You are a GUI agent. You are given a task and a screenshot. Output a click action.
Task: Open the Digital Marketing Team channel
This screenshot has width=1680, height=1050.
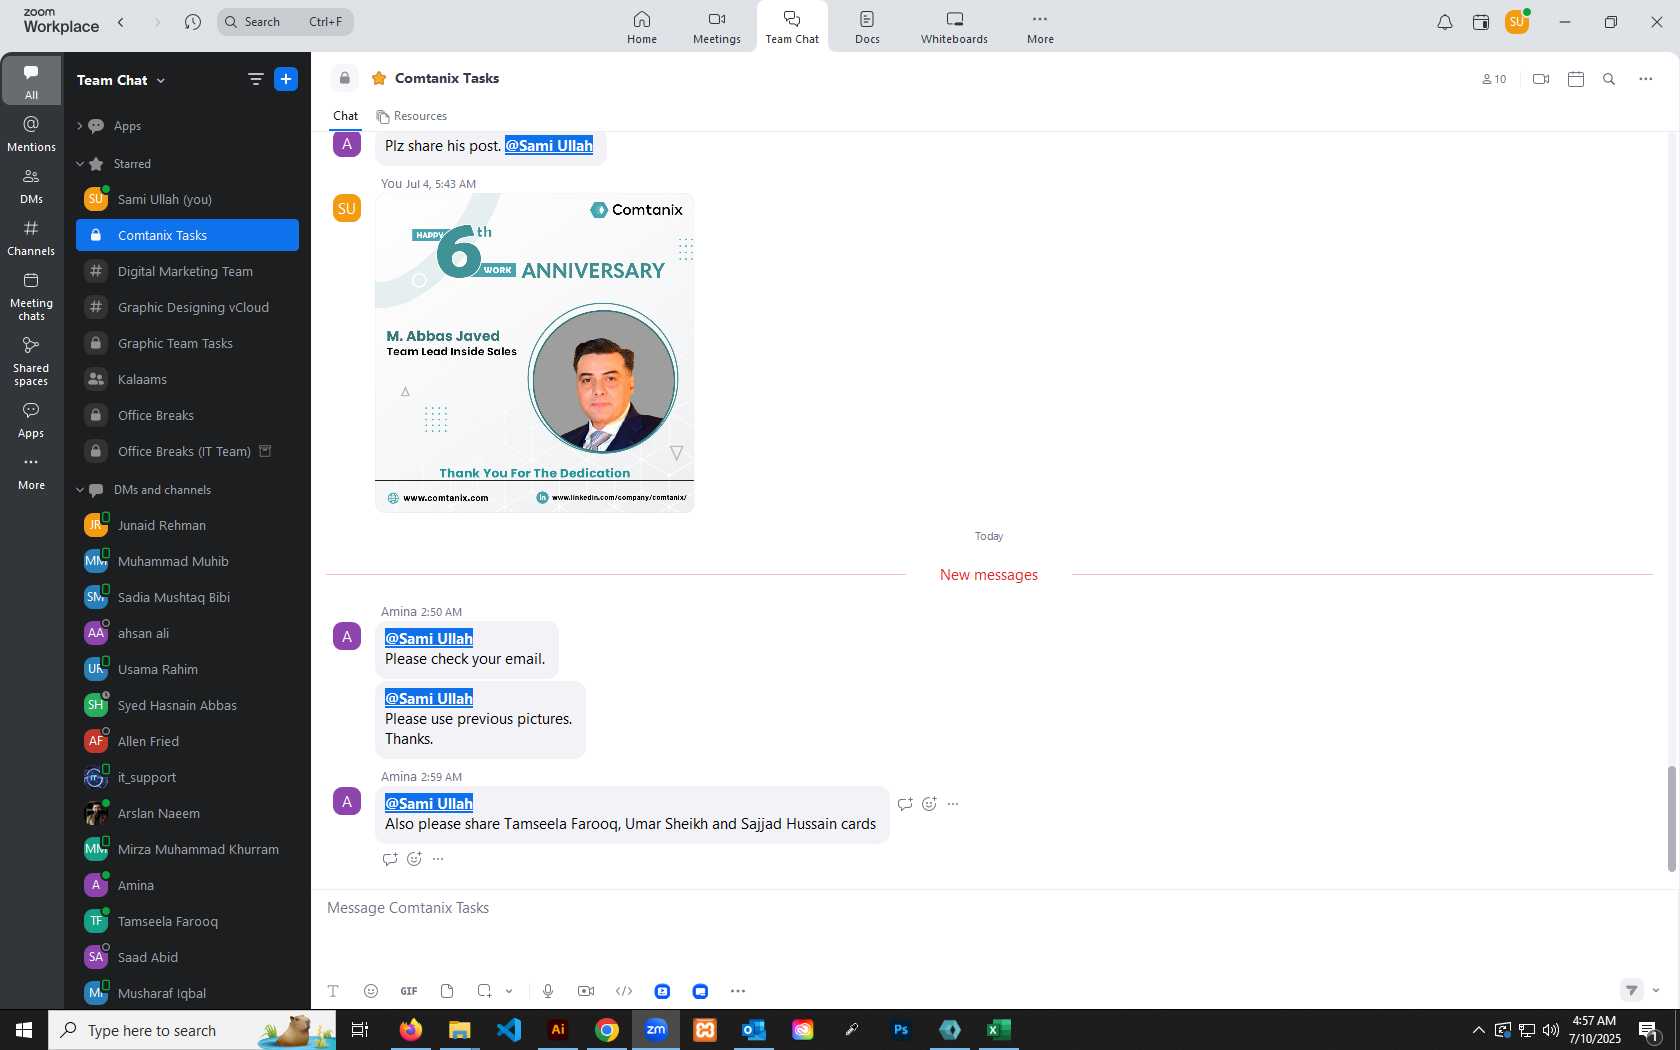tap(187, 271)
